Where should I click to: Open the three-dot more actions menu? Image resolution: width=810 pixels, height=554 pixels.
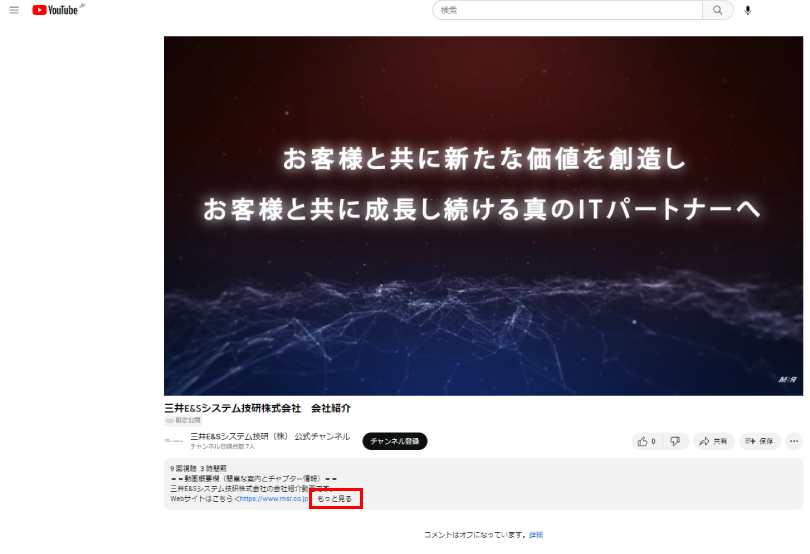[x=794, y=441]
